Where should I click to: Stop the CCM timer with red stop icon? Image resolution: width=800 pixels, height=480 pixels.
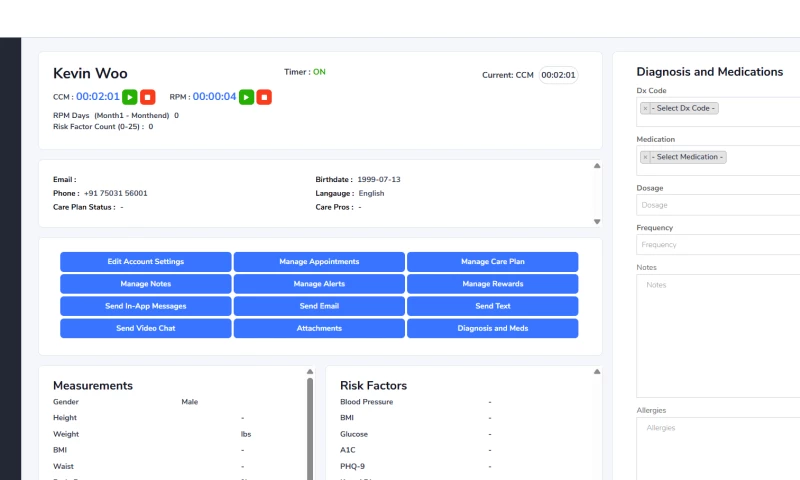[x=147, y=97]
